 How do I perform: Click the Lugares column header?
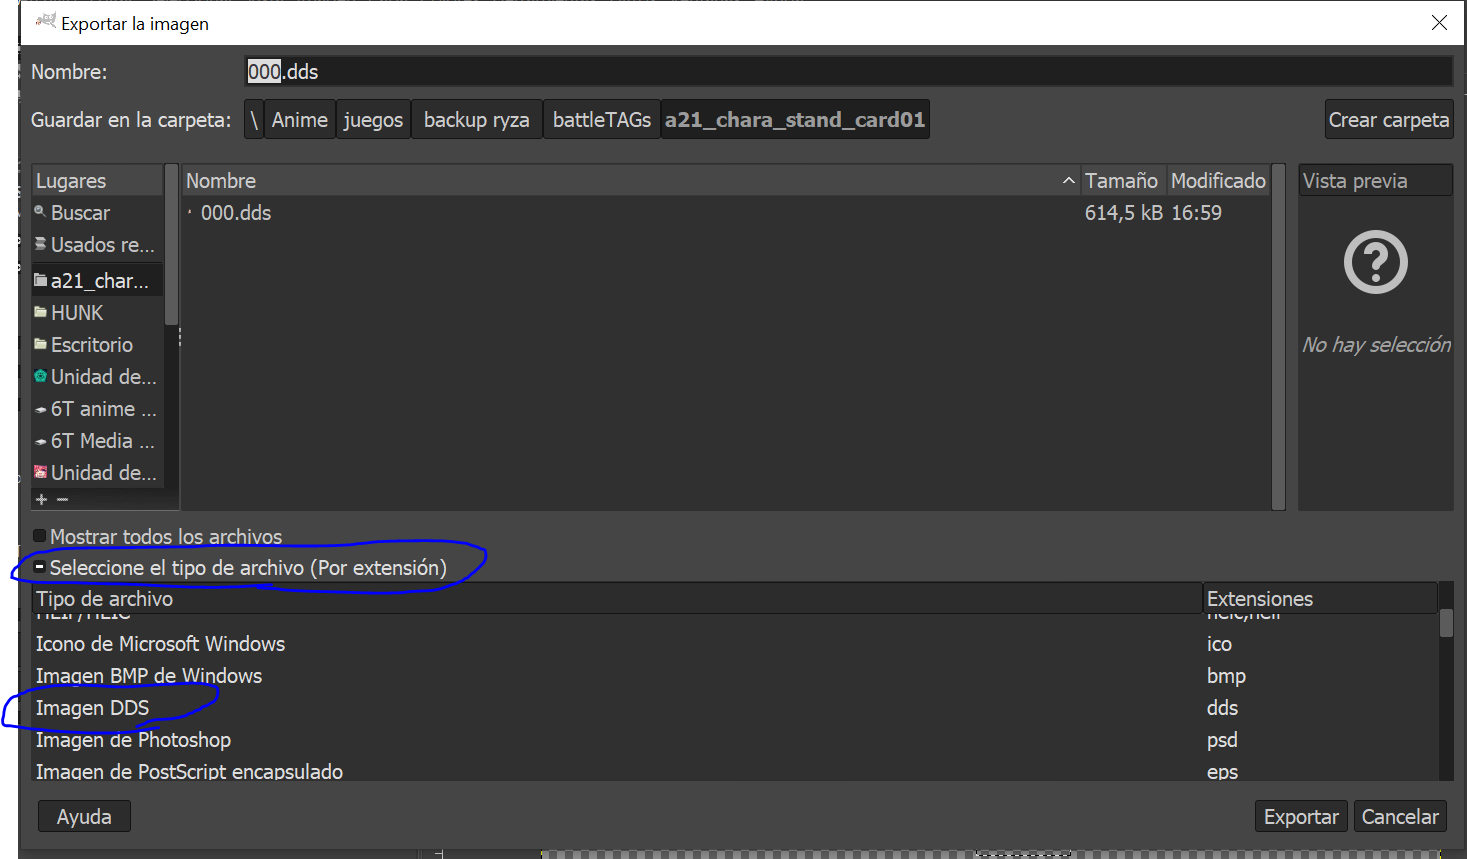click(x=97, y=181)
